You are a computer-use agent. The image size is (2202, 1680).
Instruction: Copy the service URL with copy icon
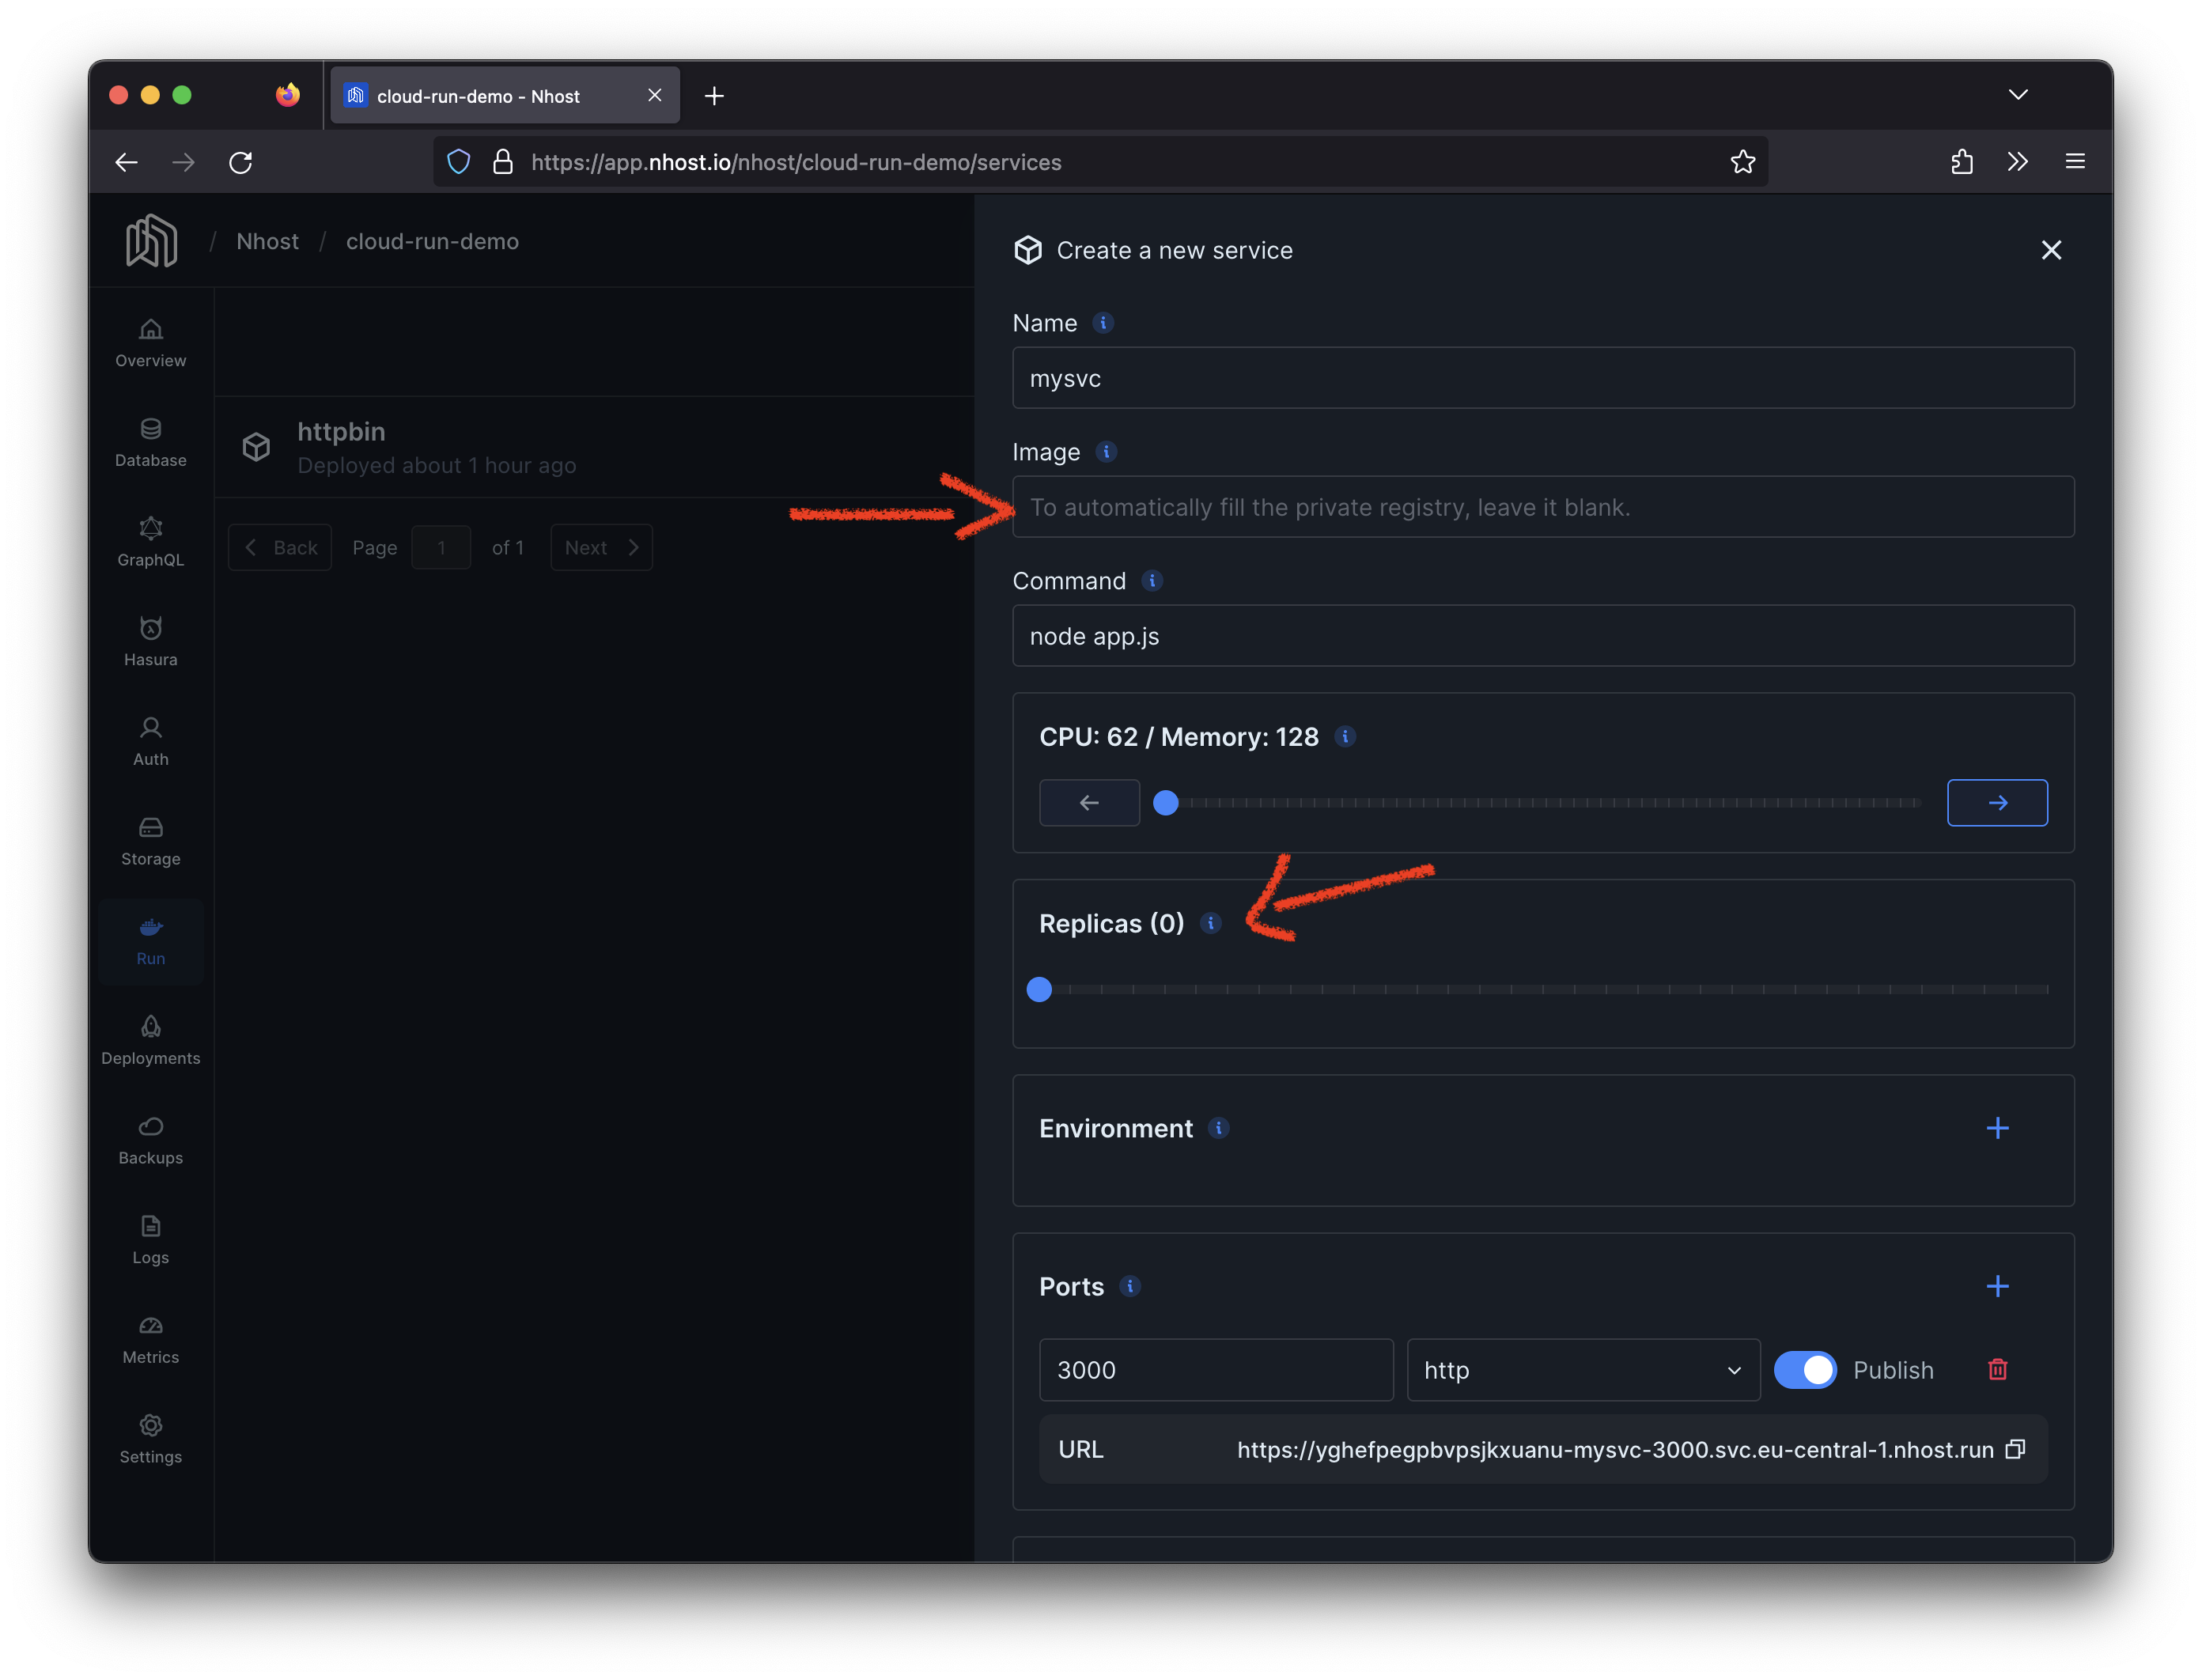(2016, 1449)
